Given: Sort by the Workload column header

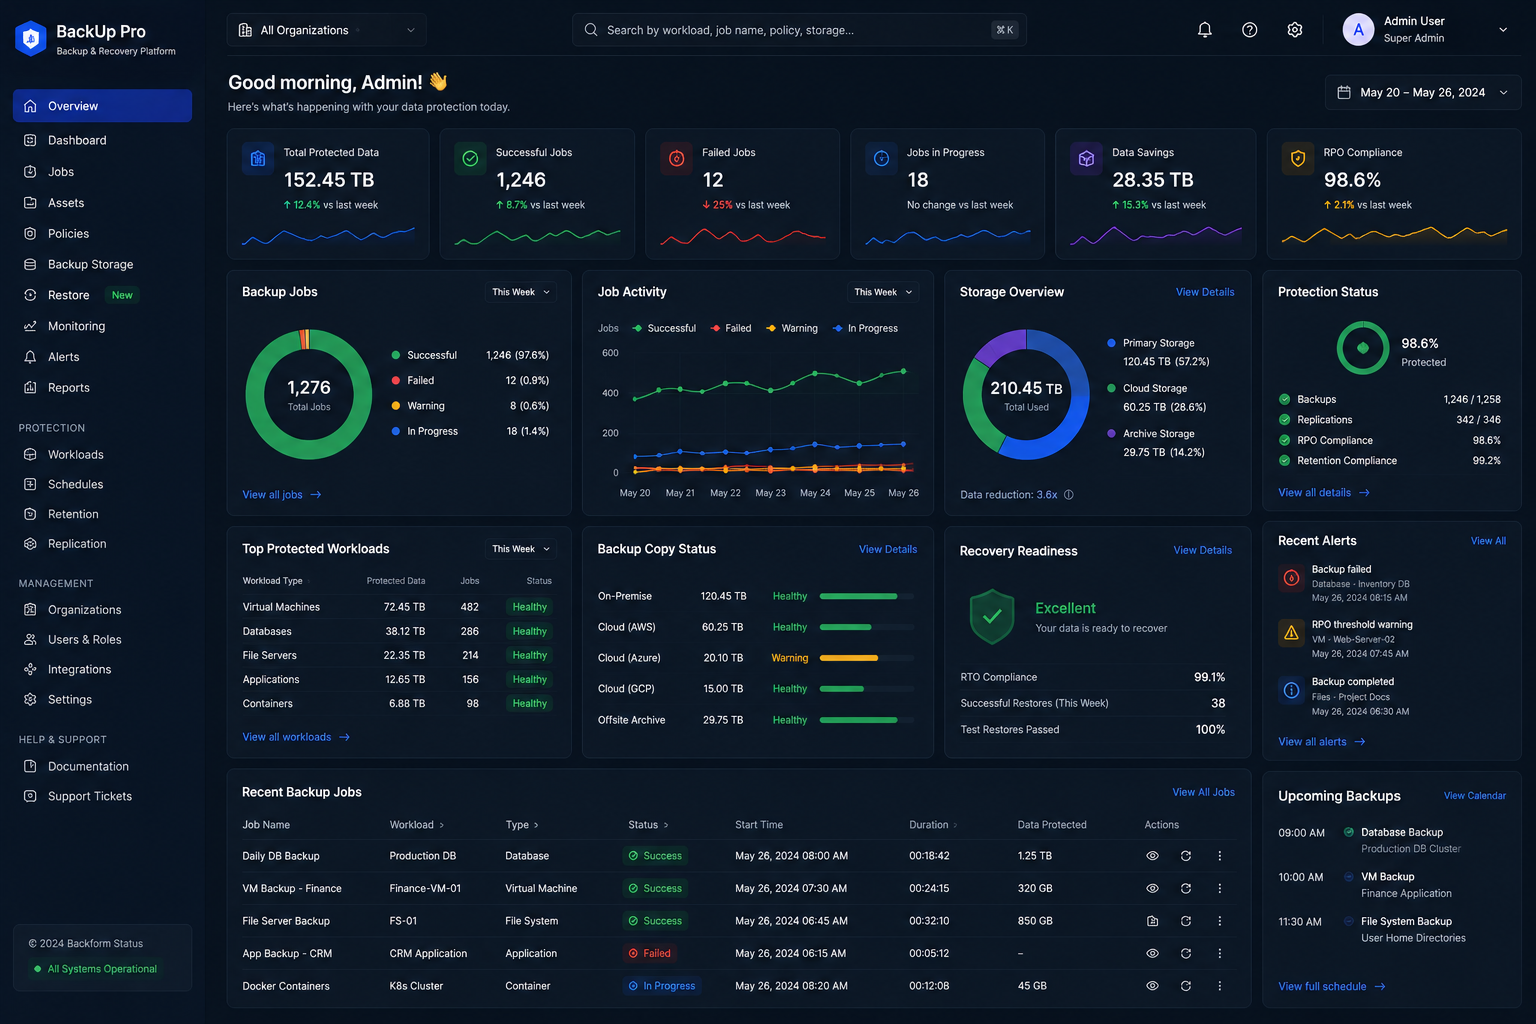Looking at the screenshot, I should point(416,825).
